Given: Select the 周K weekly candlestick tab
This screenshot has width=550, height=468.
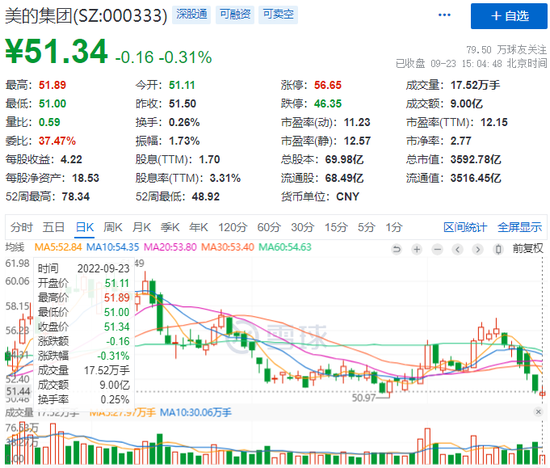Looking at the screenshot, I should tap(113, 227).
